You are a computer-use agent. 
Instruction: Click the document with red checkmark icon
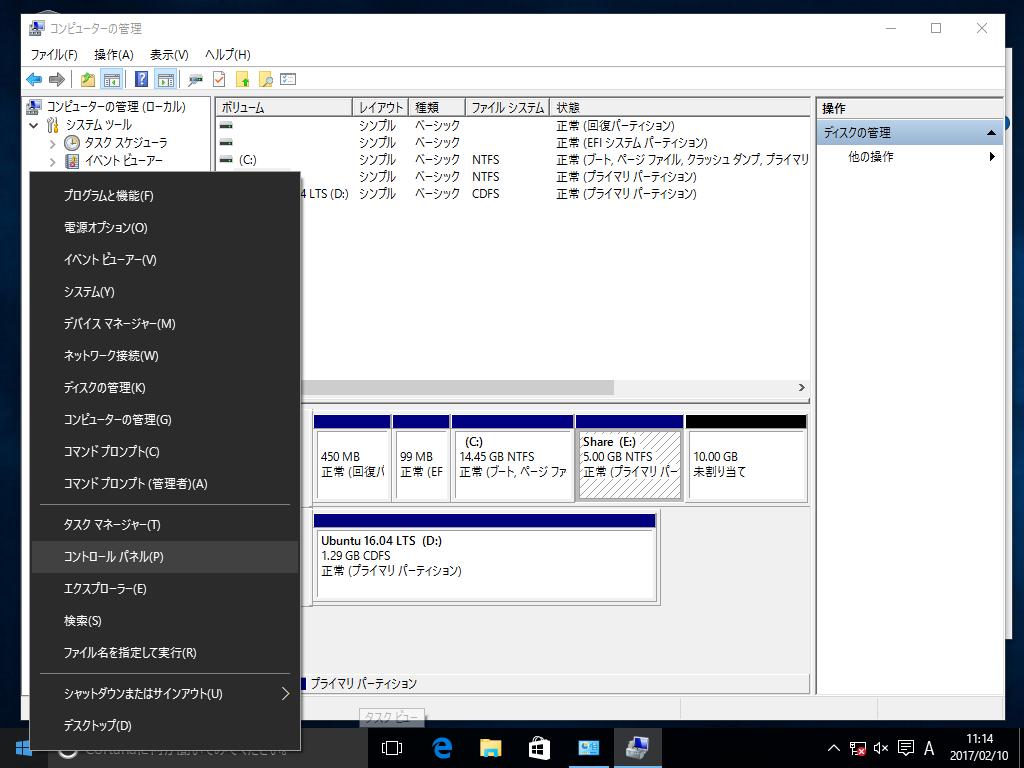click(x=219, y=80)
